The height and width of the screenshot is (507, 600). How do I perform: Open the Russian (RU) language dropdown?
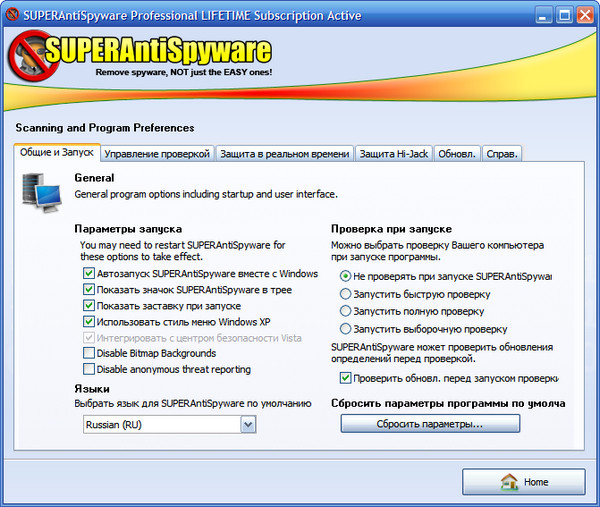[x=248, y=425]
